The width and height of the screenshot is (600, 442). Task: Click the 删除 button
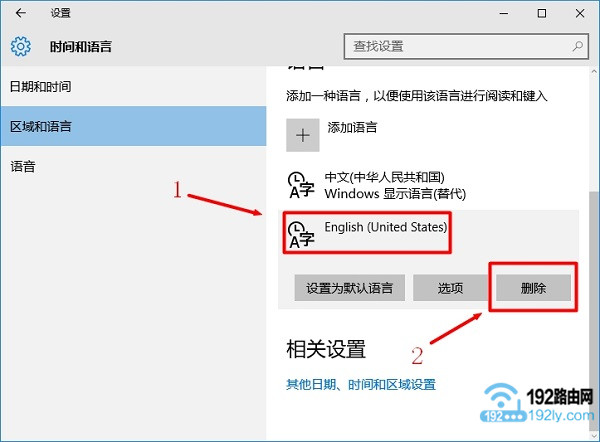[x=533, y=288]
